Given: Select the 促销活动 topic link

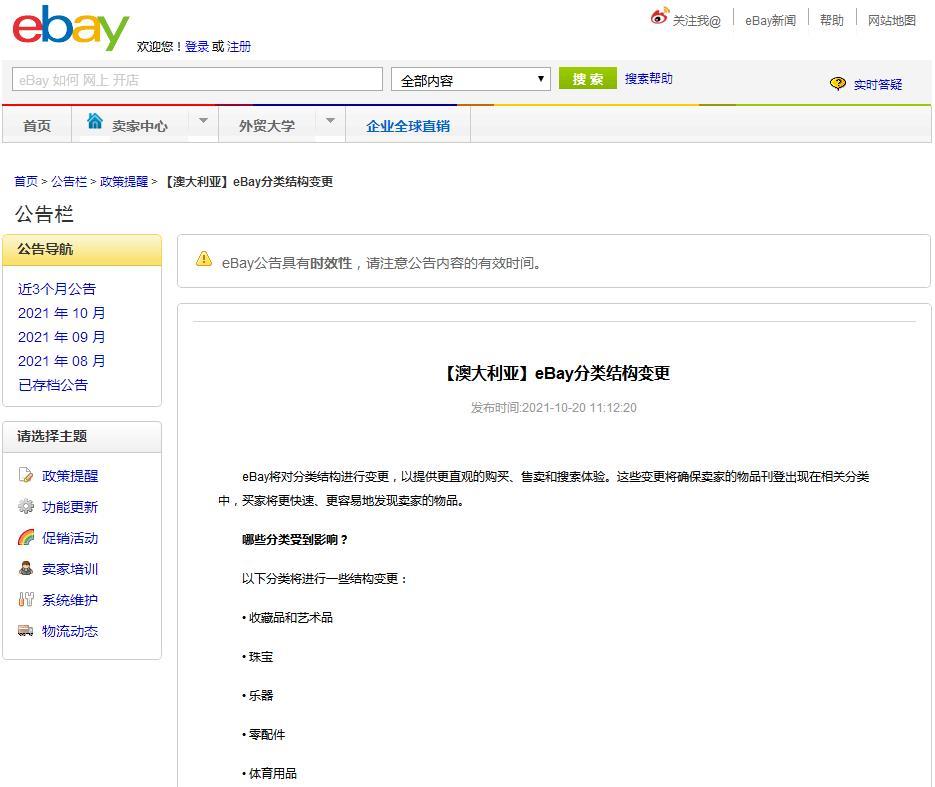Looking at the screenshot, I should click(x=70, y=538).
